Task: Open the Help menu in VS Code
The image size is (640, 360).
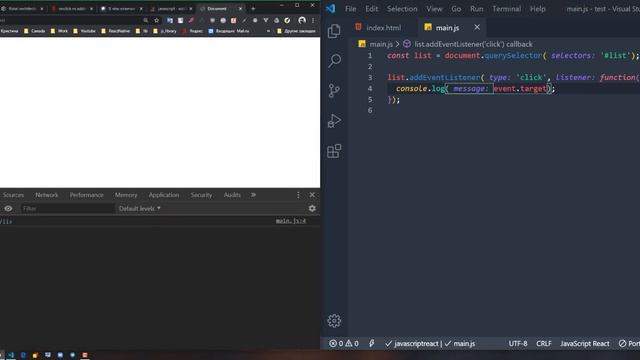Action: pos(538,9)
